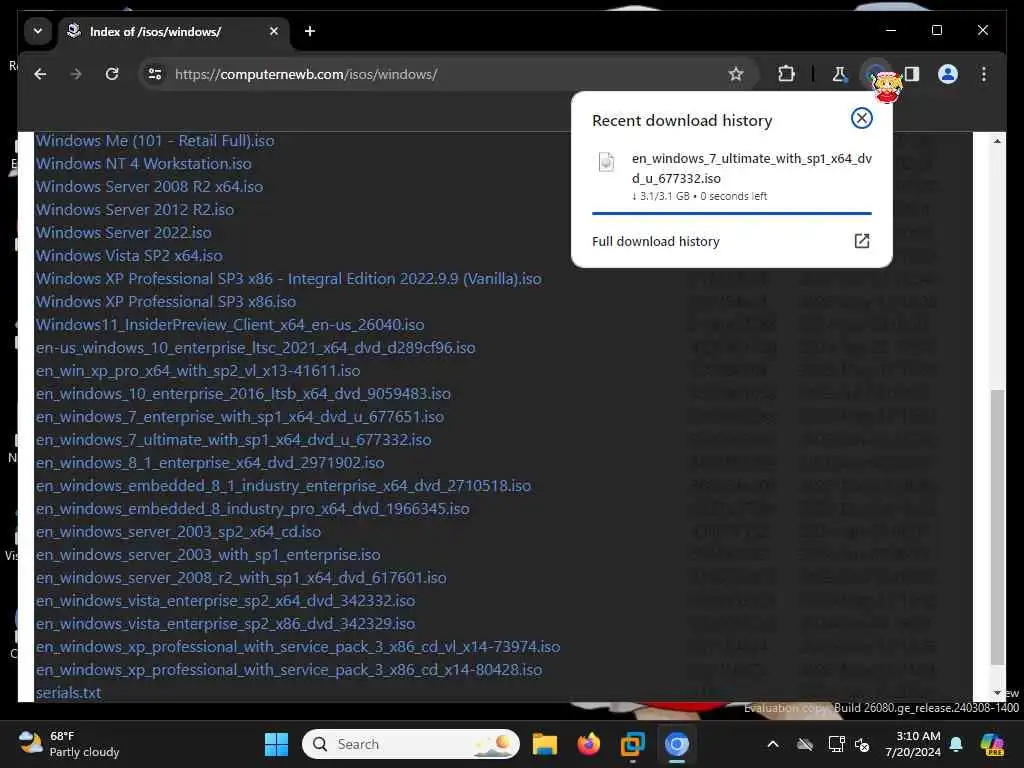This screenshot has height=768, width=1024.
Task: Click Windows XP Professional SP3 x86.iso
Action: tap(166, 302)
